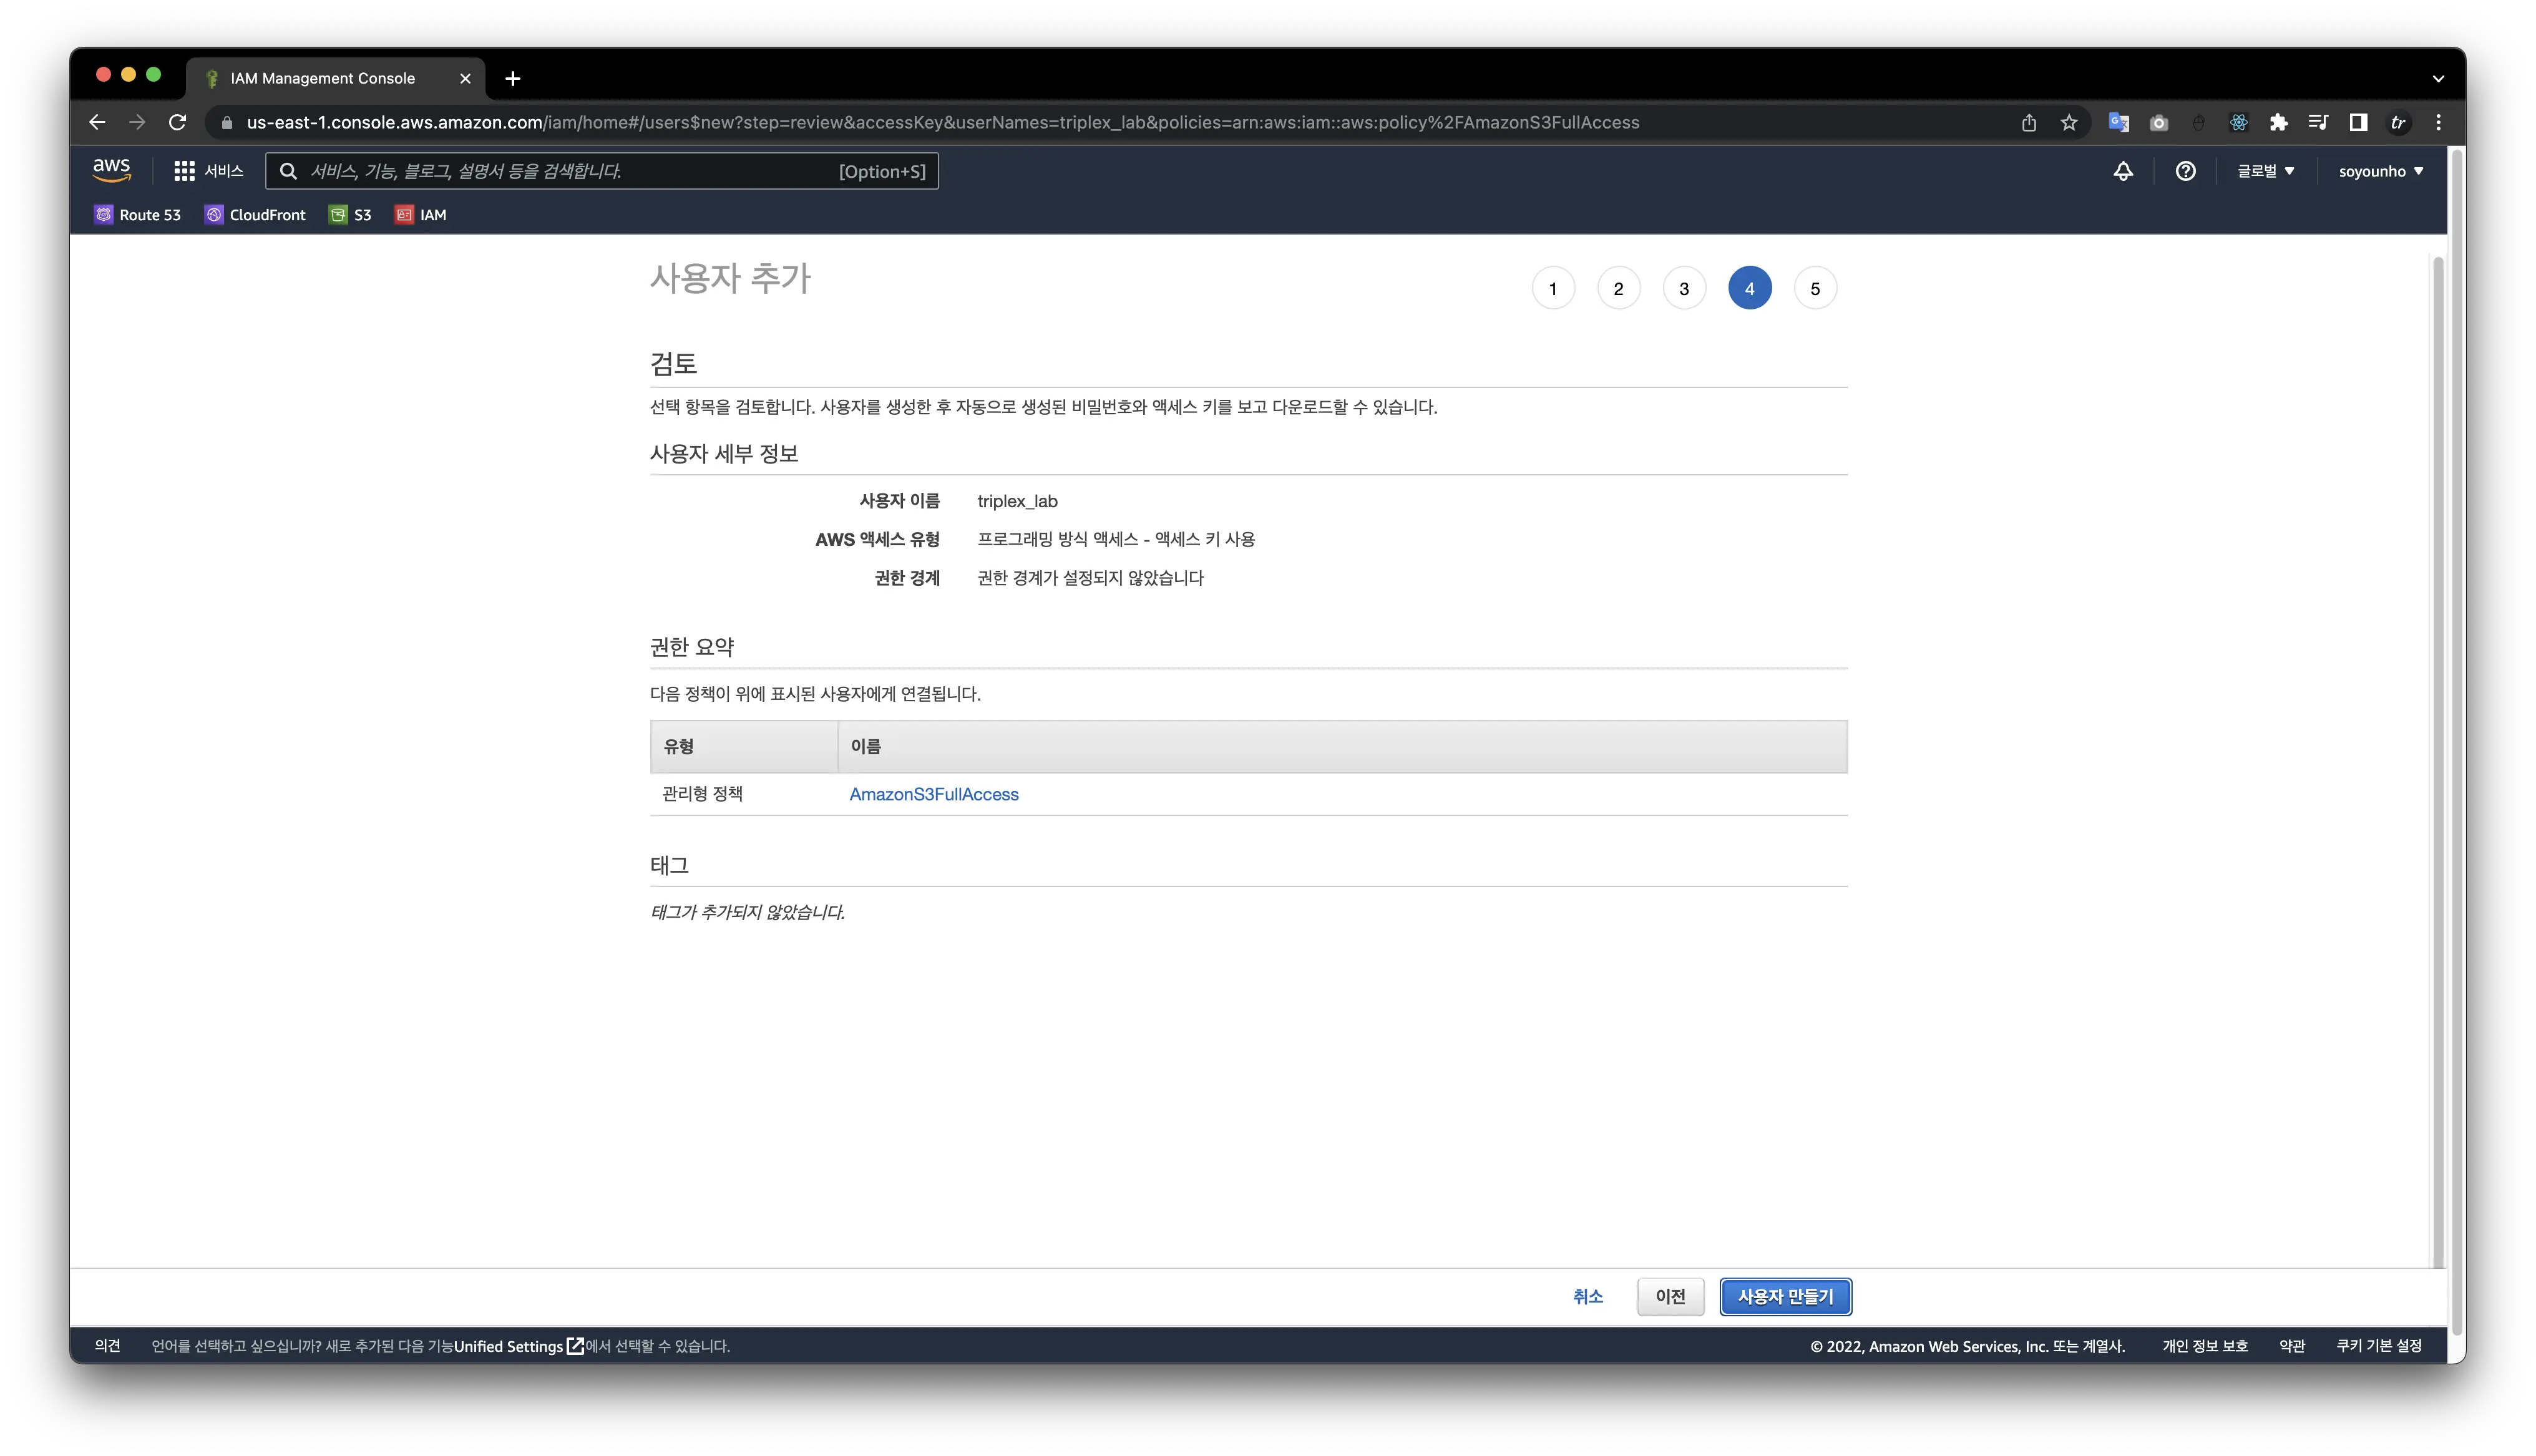Bookmark page with star icon
The height and width of the screenshot is (1456, 2536).
coord(2069,123)
